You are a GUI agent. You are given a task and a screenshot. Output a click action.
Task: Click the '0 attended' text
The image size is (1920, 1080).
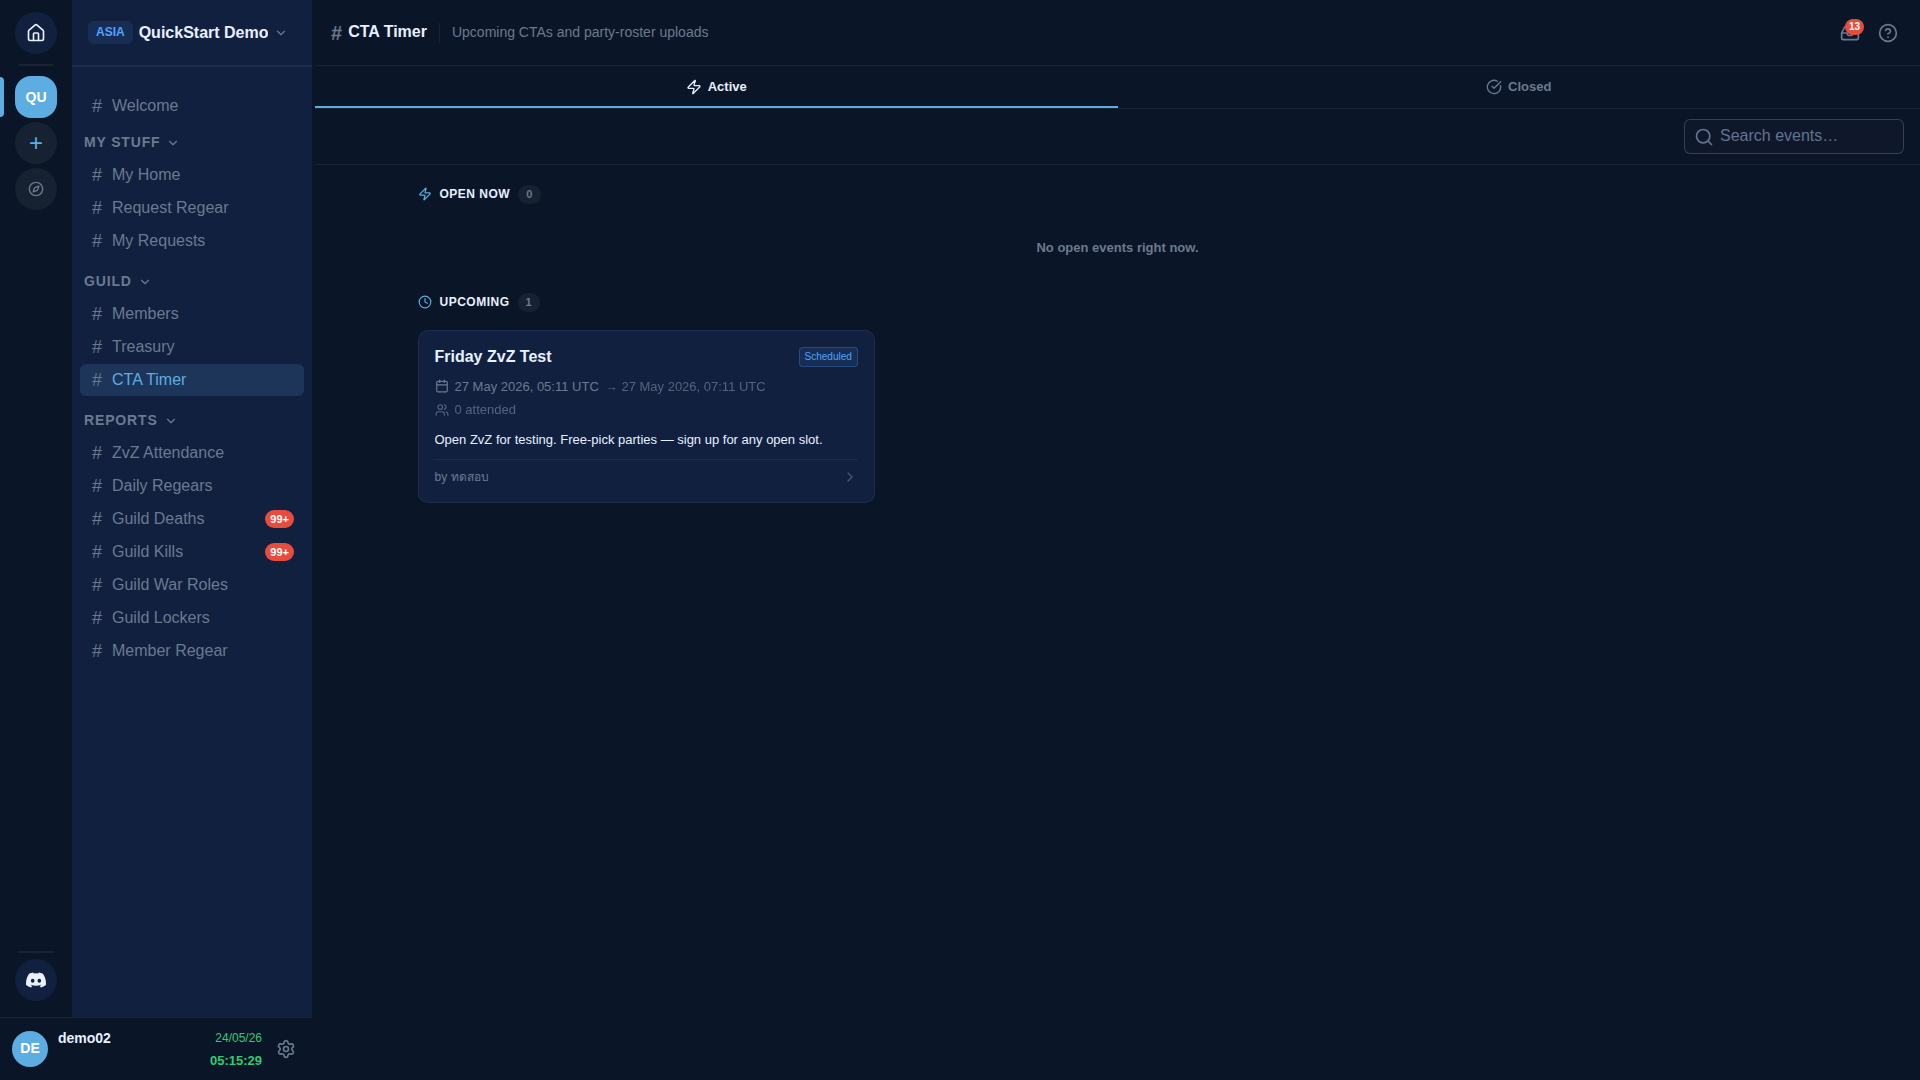click(485, 410)
